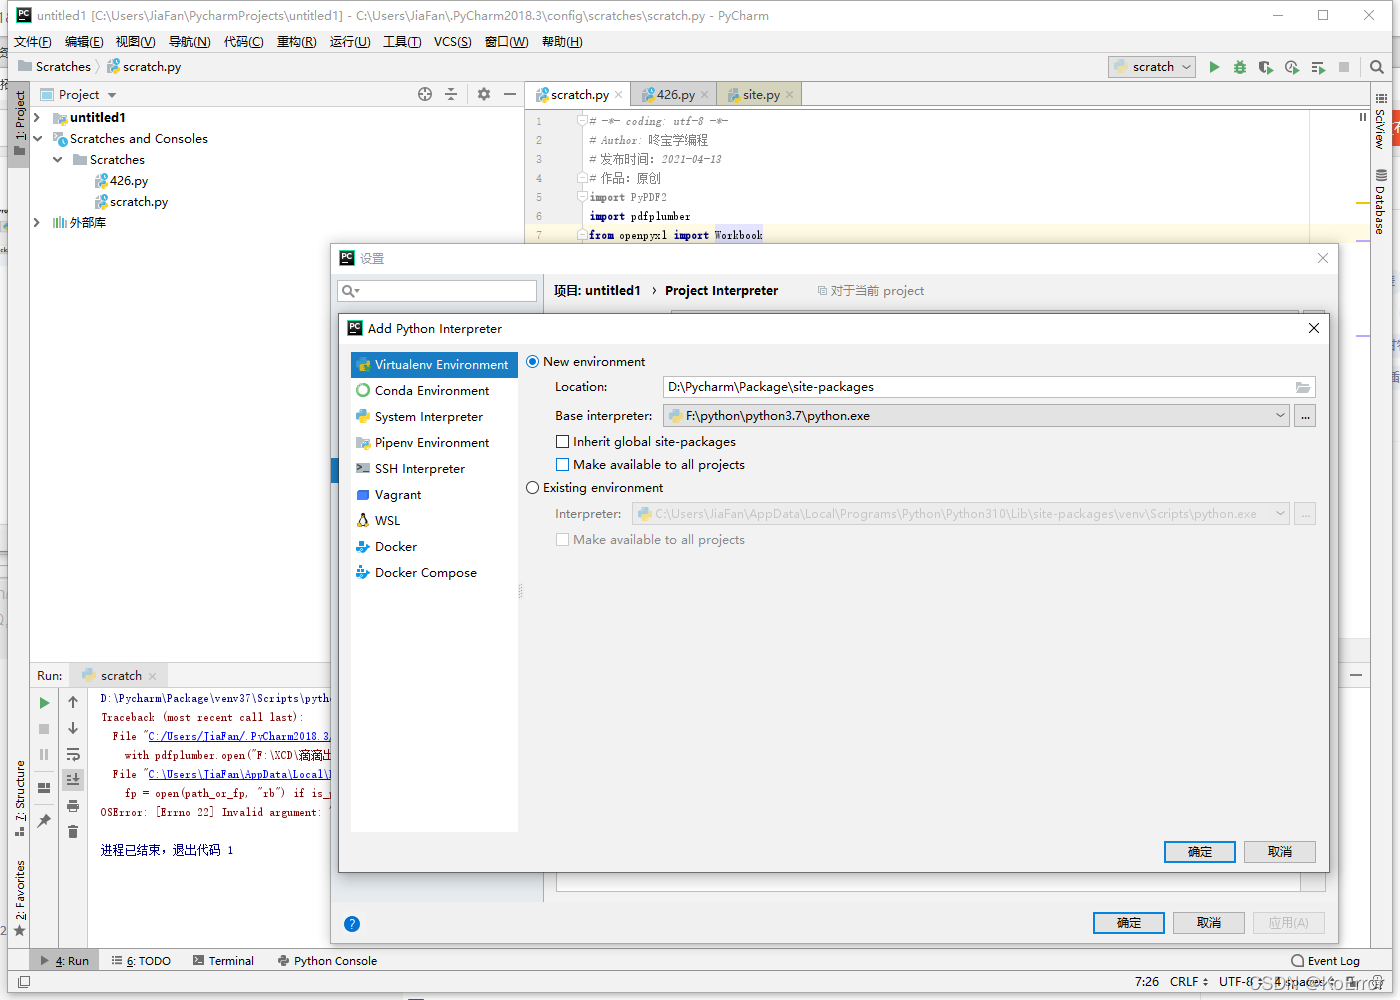Open the Python Console tool window

coord(327,961)
